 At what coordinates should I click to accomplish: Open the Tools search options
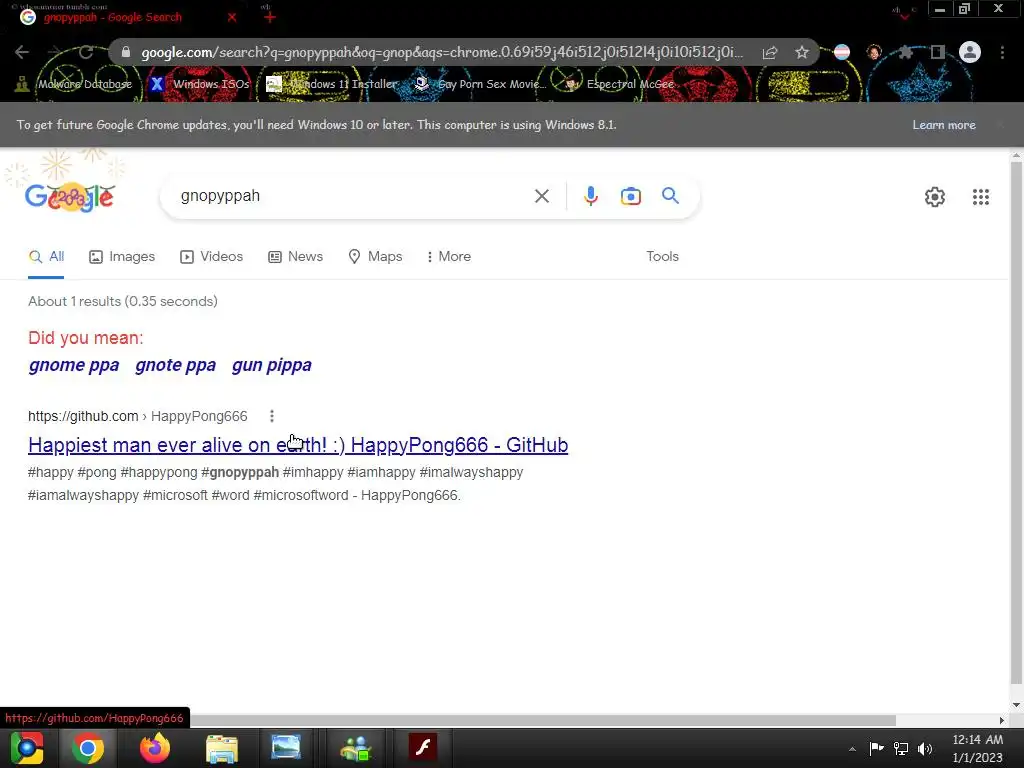pos(662,257)
